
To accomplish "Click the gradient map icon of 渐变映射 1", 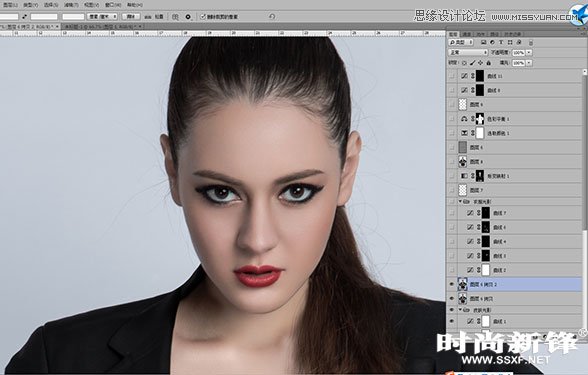I will 464,176.
